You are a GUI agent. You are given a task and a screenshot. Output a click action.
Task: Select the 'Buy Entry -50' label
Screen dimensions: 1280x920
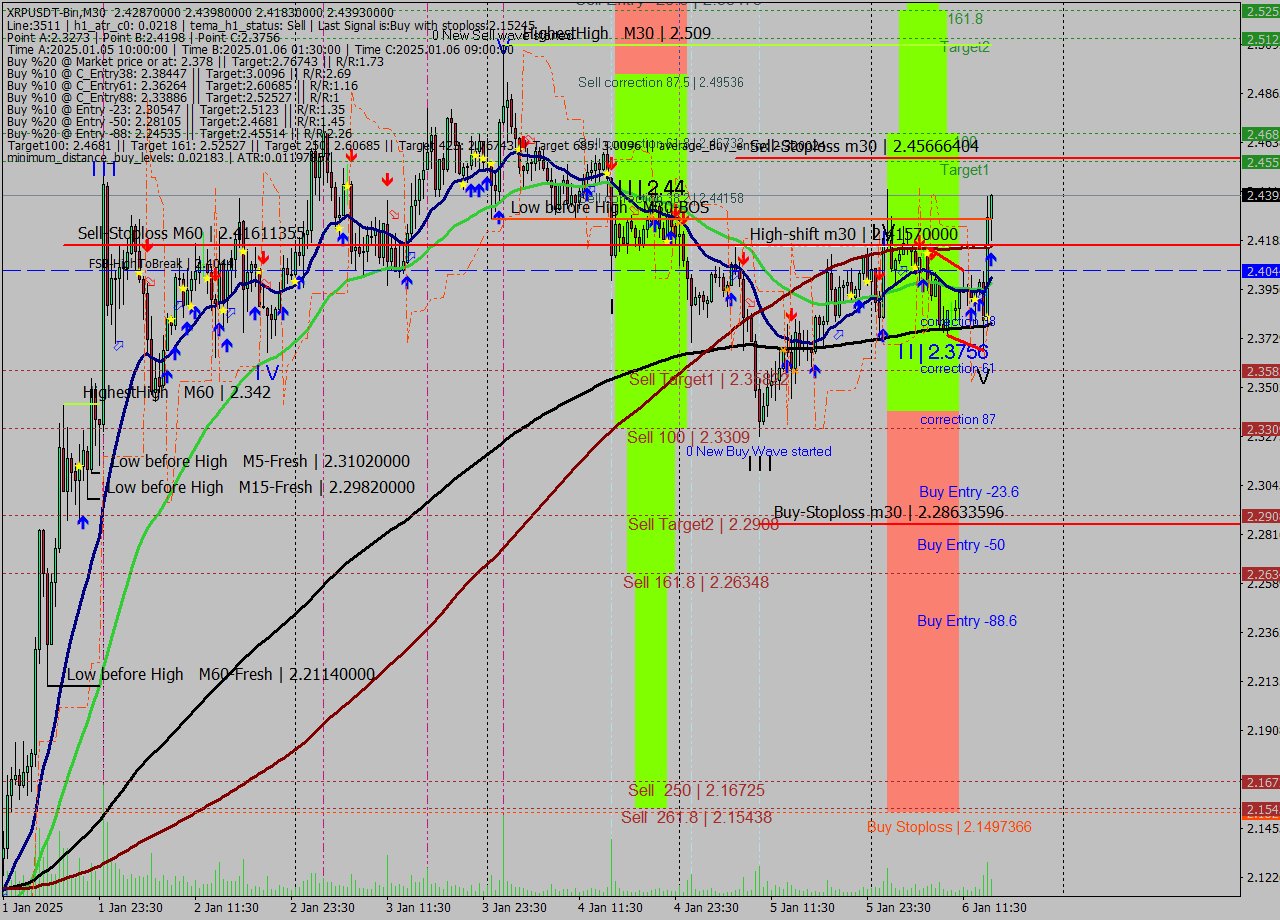click(x=961, y=545)
